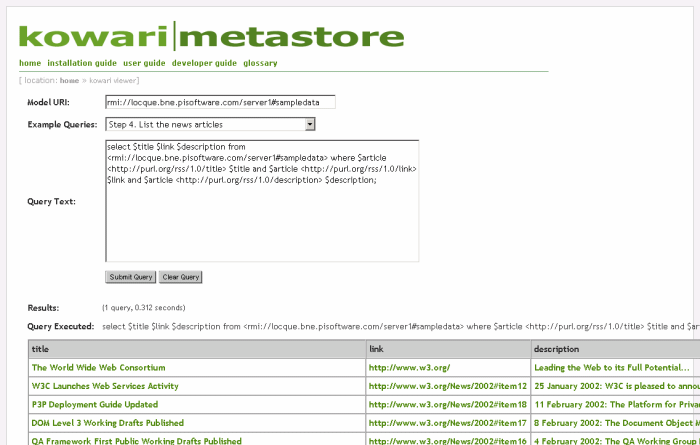This screenshot has width=700, height=445.
Task: Click the kowari metastore logo
Action: (212, 36)
